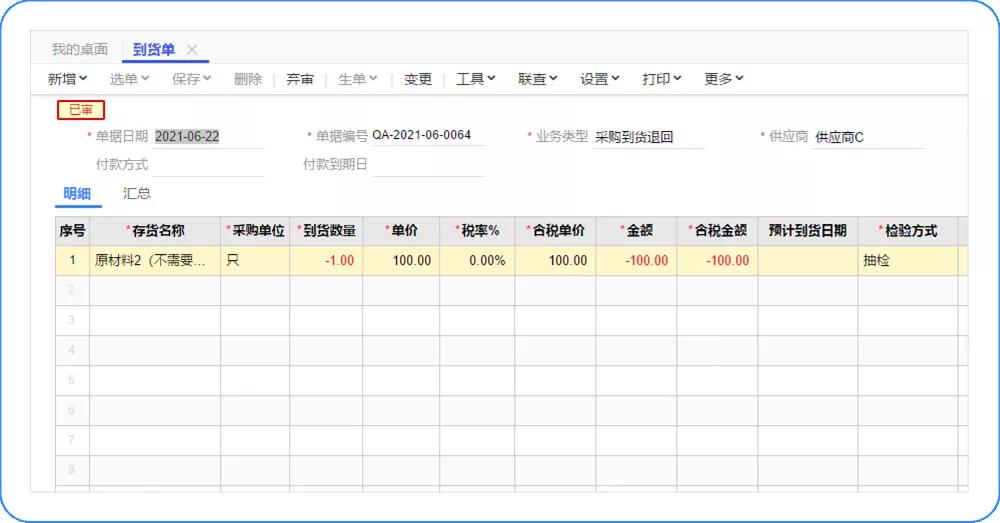Click the purchase unit cell 只
Image resolution: width=1000 pixels, height=523 pixels.
(255, 260)
